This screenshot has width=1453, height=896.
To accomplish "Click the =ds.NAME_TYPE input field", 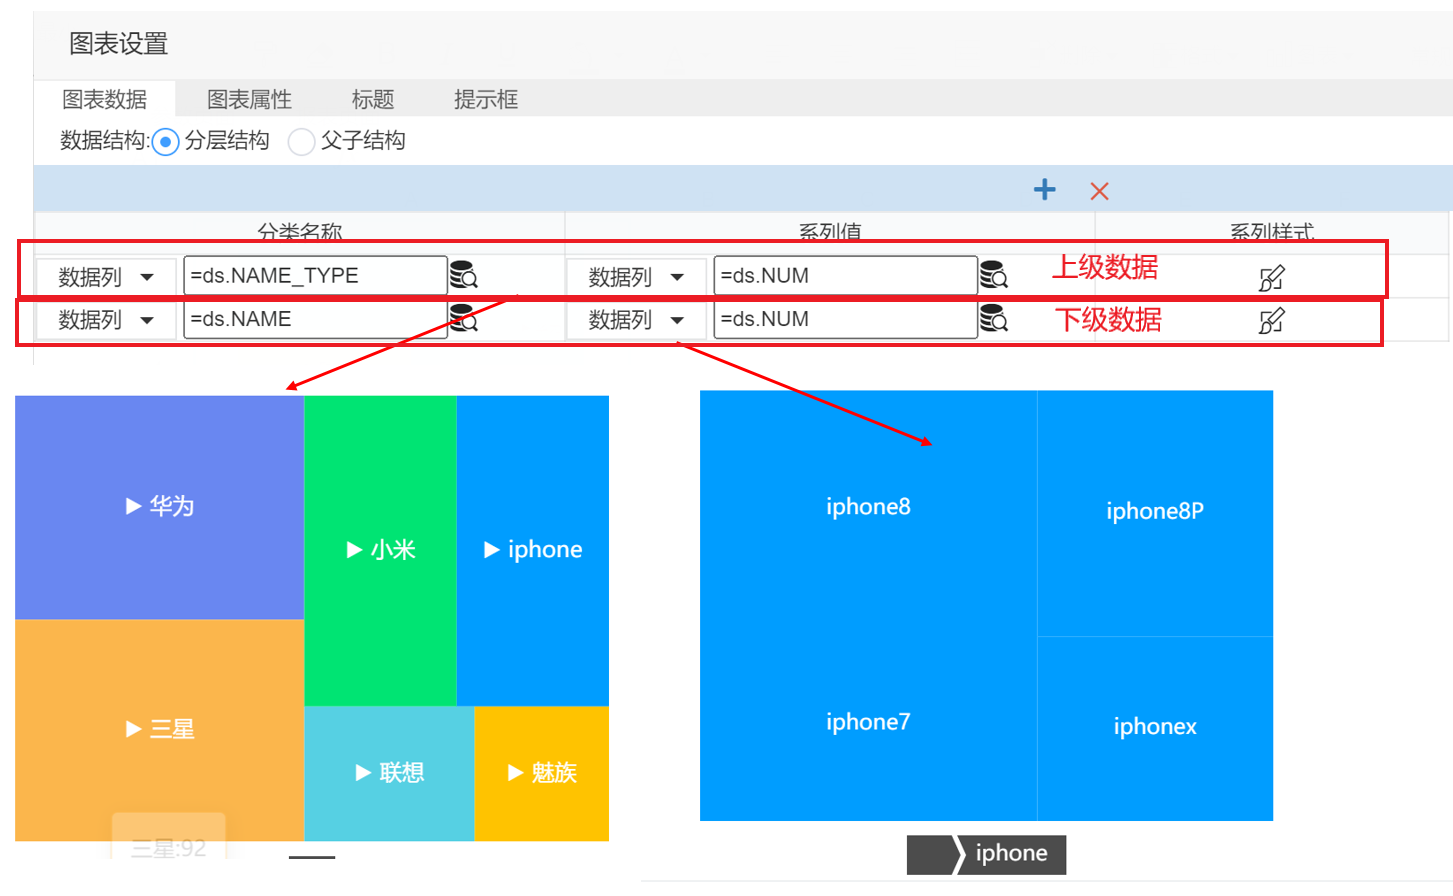I will [315, 275].
